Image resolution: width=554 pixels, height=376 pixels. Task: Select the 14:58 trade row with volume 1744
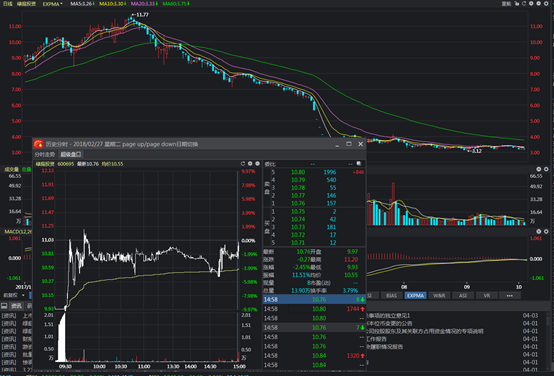pyautogui.click(x=314, y=309)
